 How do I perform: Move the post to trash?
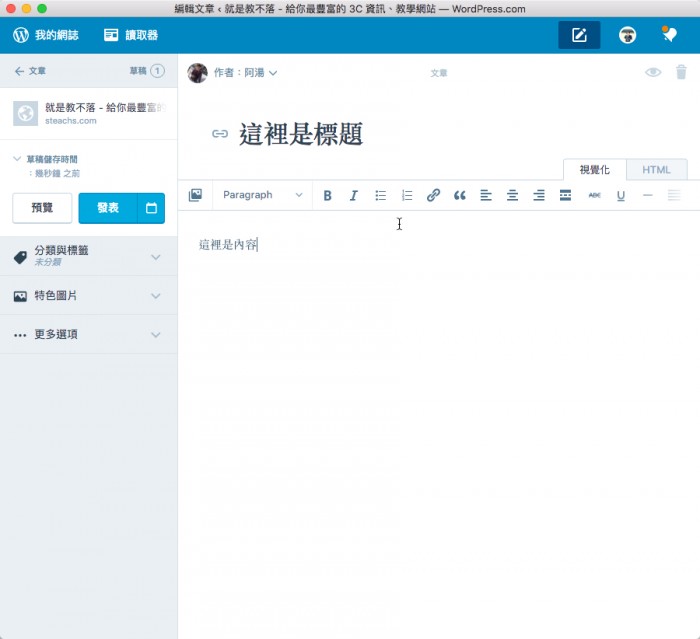pyautogui.click(x=681, y=72)
